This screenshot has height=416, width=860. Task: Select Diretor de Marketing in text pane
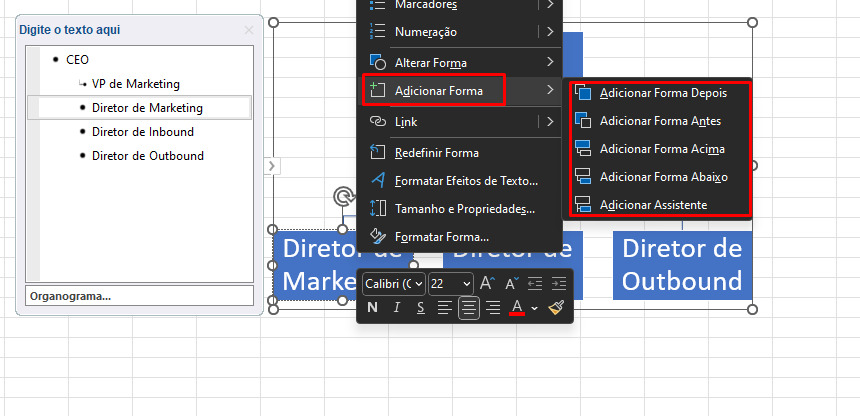(x=147, y=108)
